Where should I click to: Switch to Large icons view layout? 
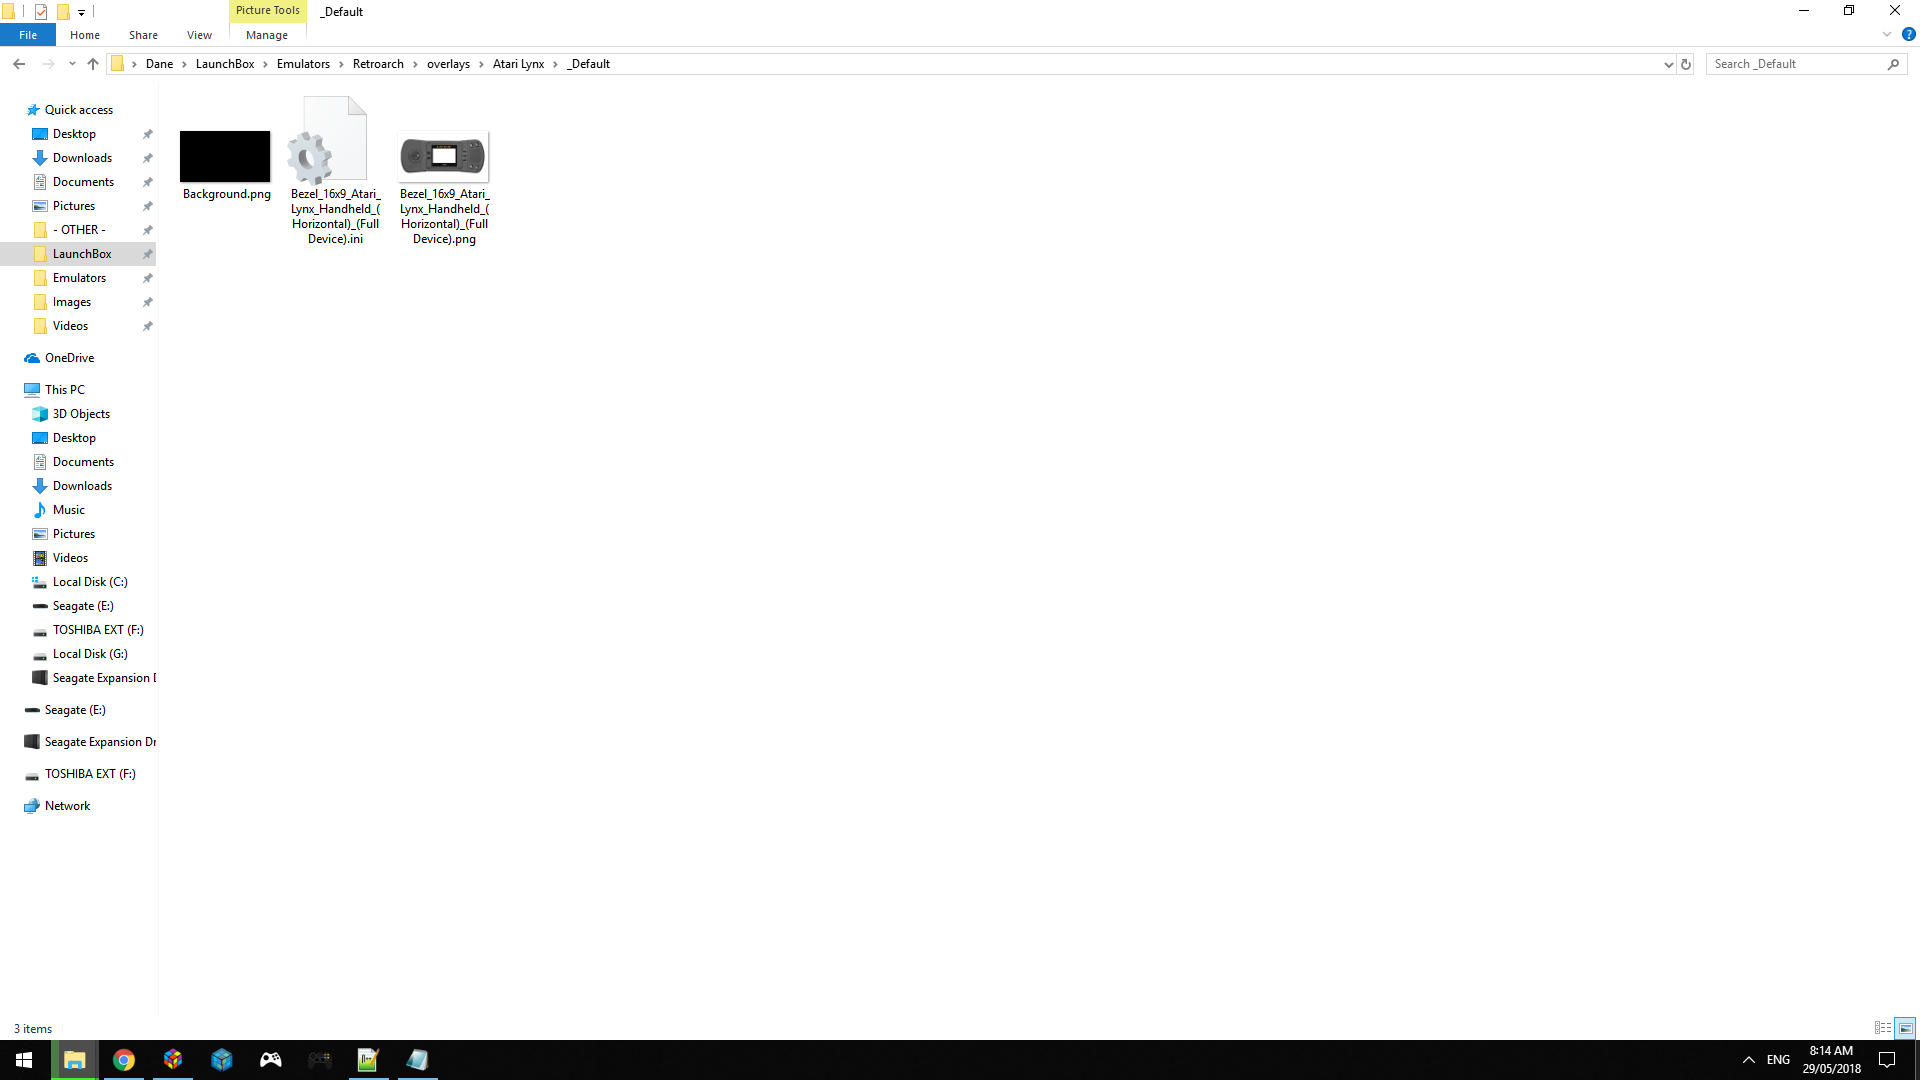(x=1905, y=1028)
